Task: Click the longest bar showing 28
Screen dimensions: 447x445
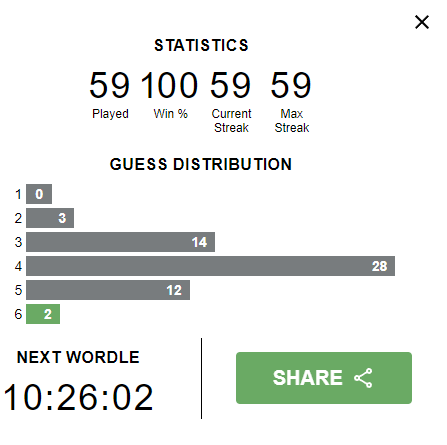Action: pos(210,266)
